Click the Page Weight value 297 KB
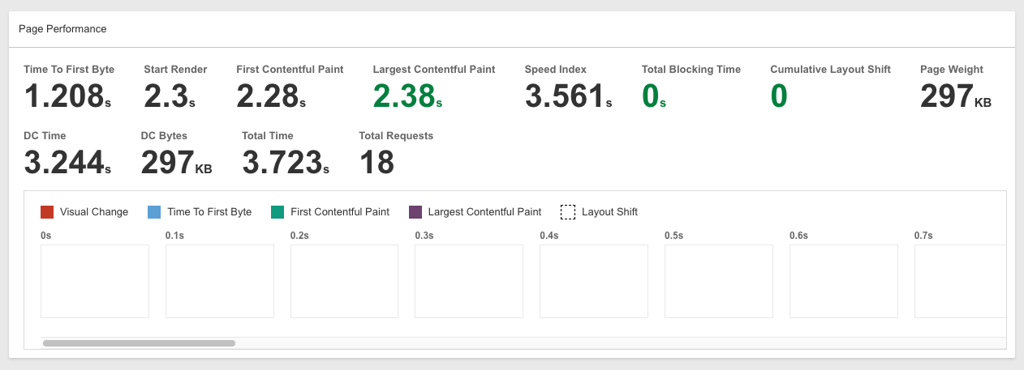Image resolution: width=1024 pixels, height=370 pixels. (x=955, y=97)
